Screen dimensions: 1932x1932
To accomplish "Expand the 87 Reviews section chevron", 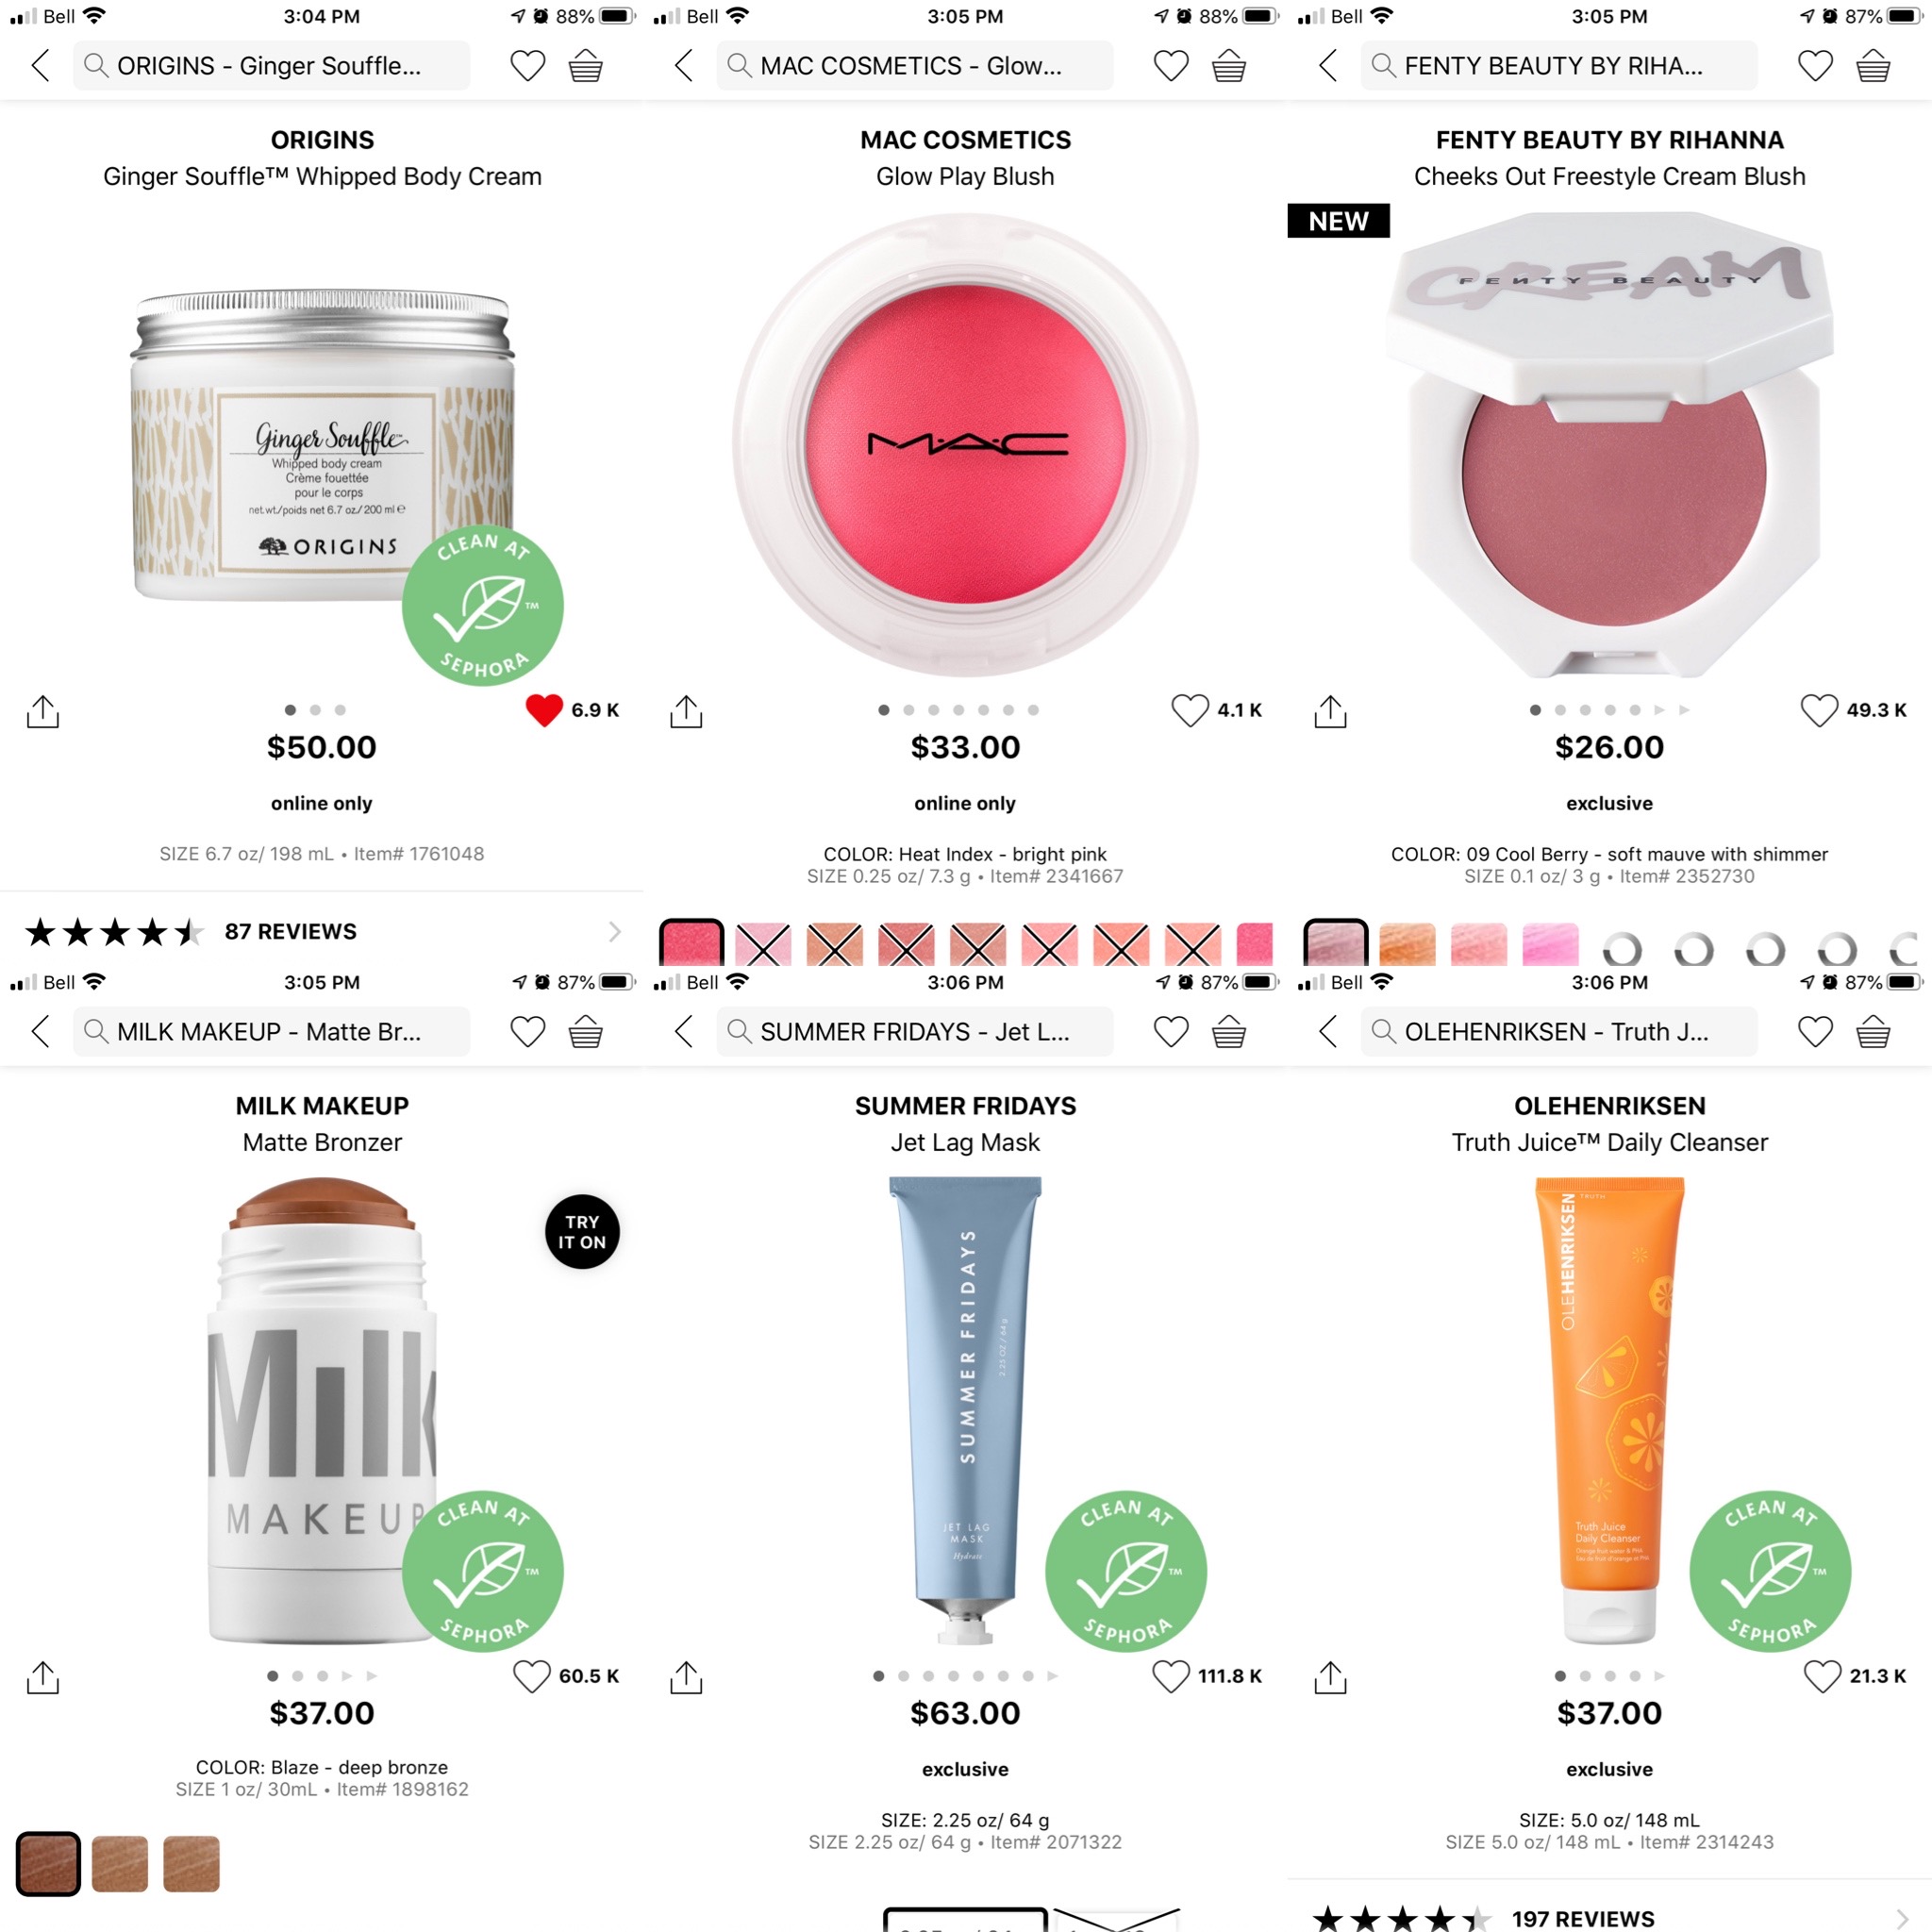I will tap(614, 932).
